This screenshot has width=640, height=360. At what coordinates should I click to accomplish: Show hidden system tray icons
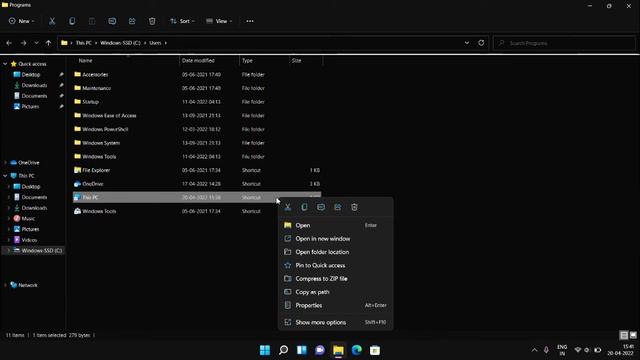pyautogui.click(x=534, y=350)
